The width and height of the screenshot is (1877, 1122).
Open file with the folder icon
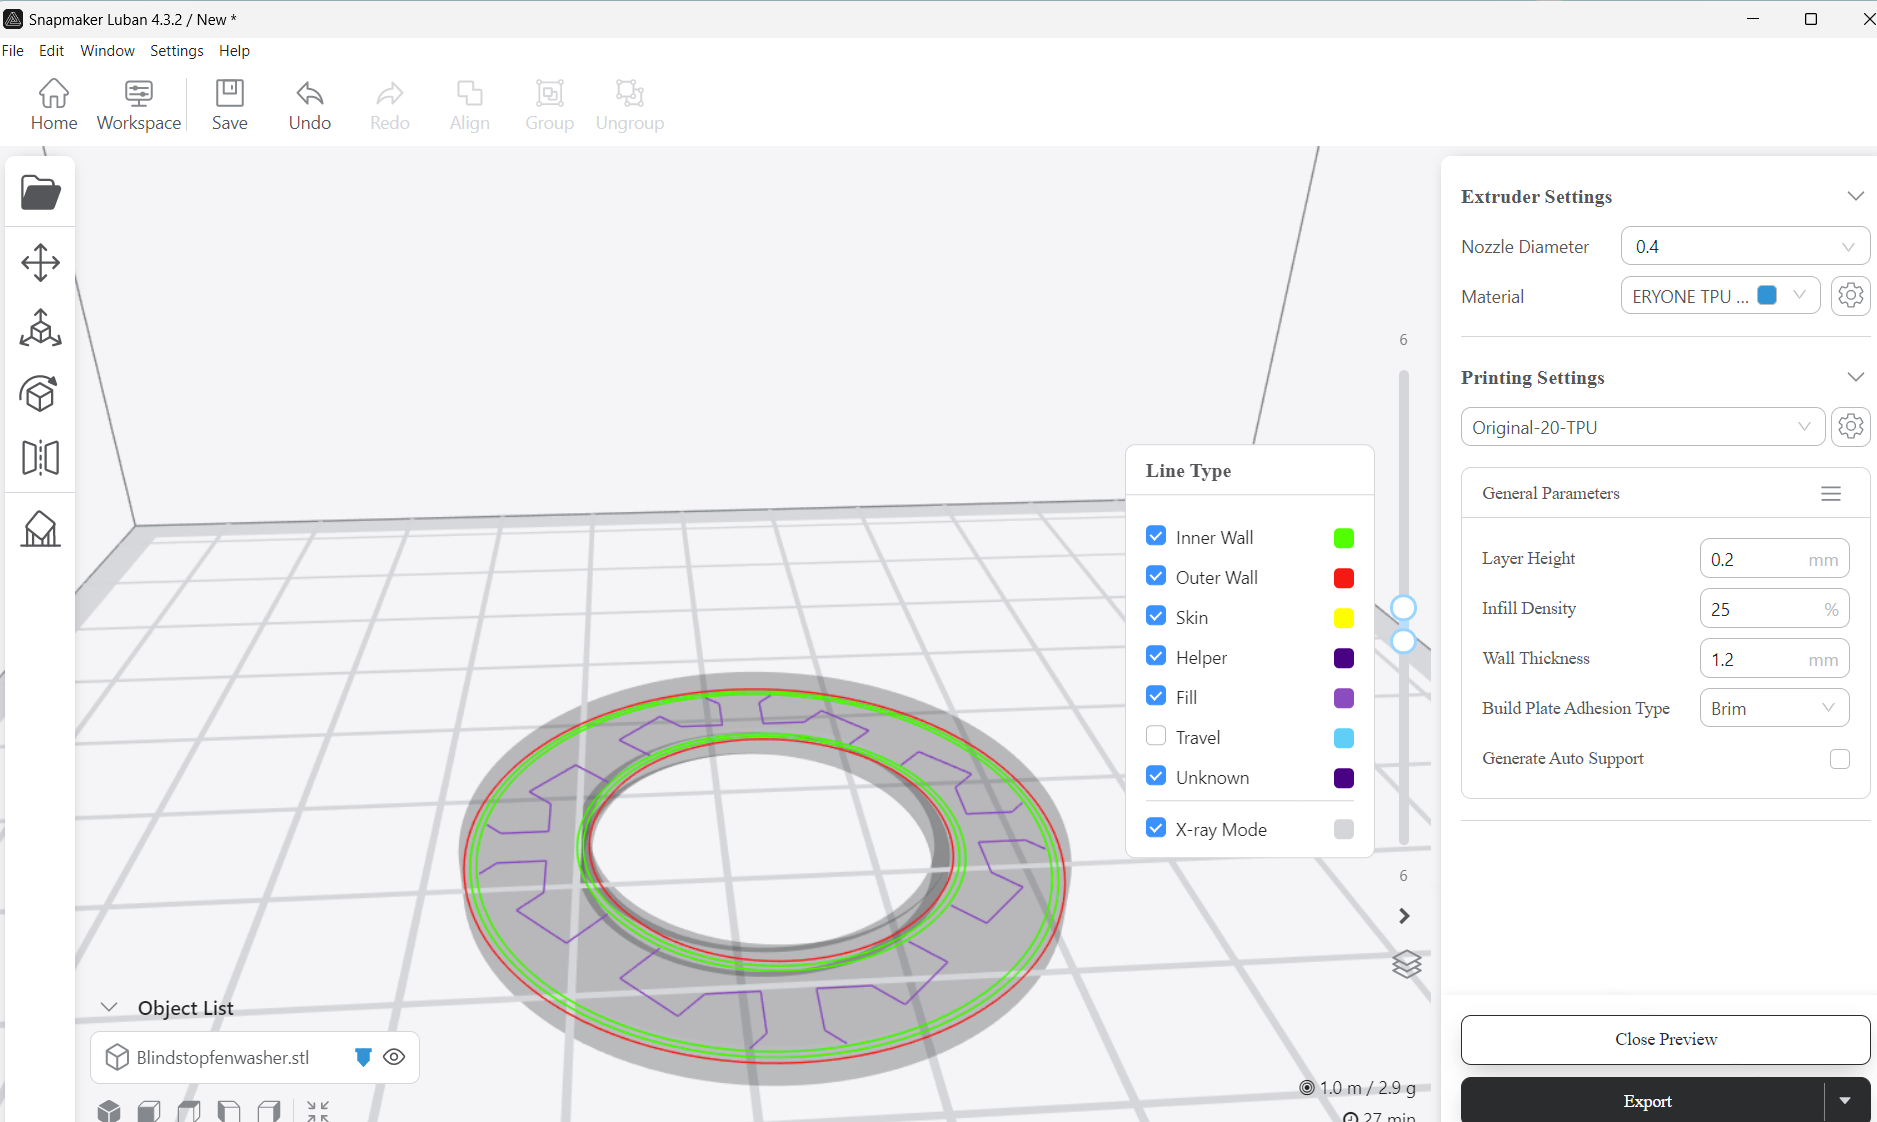[x=40, y=192]
